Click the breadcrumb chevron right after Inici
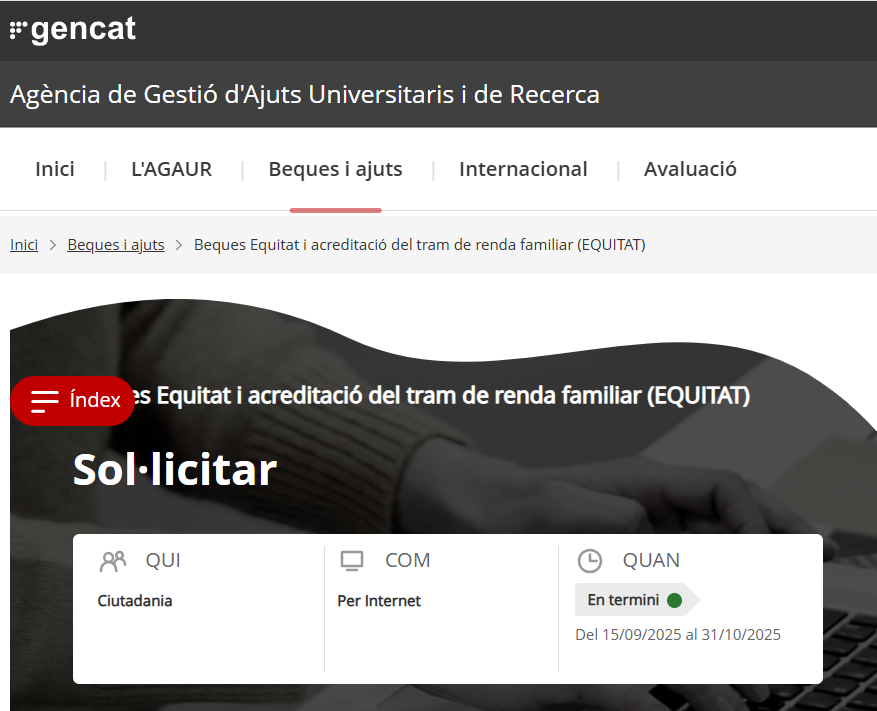Screen dimensions: 877x711 53,245
